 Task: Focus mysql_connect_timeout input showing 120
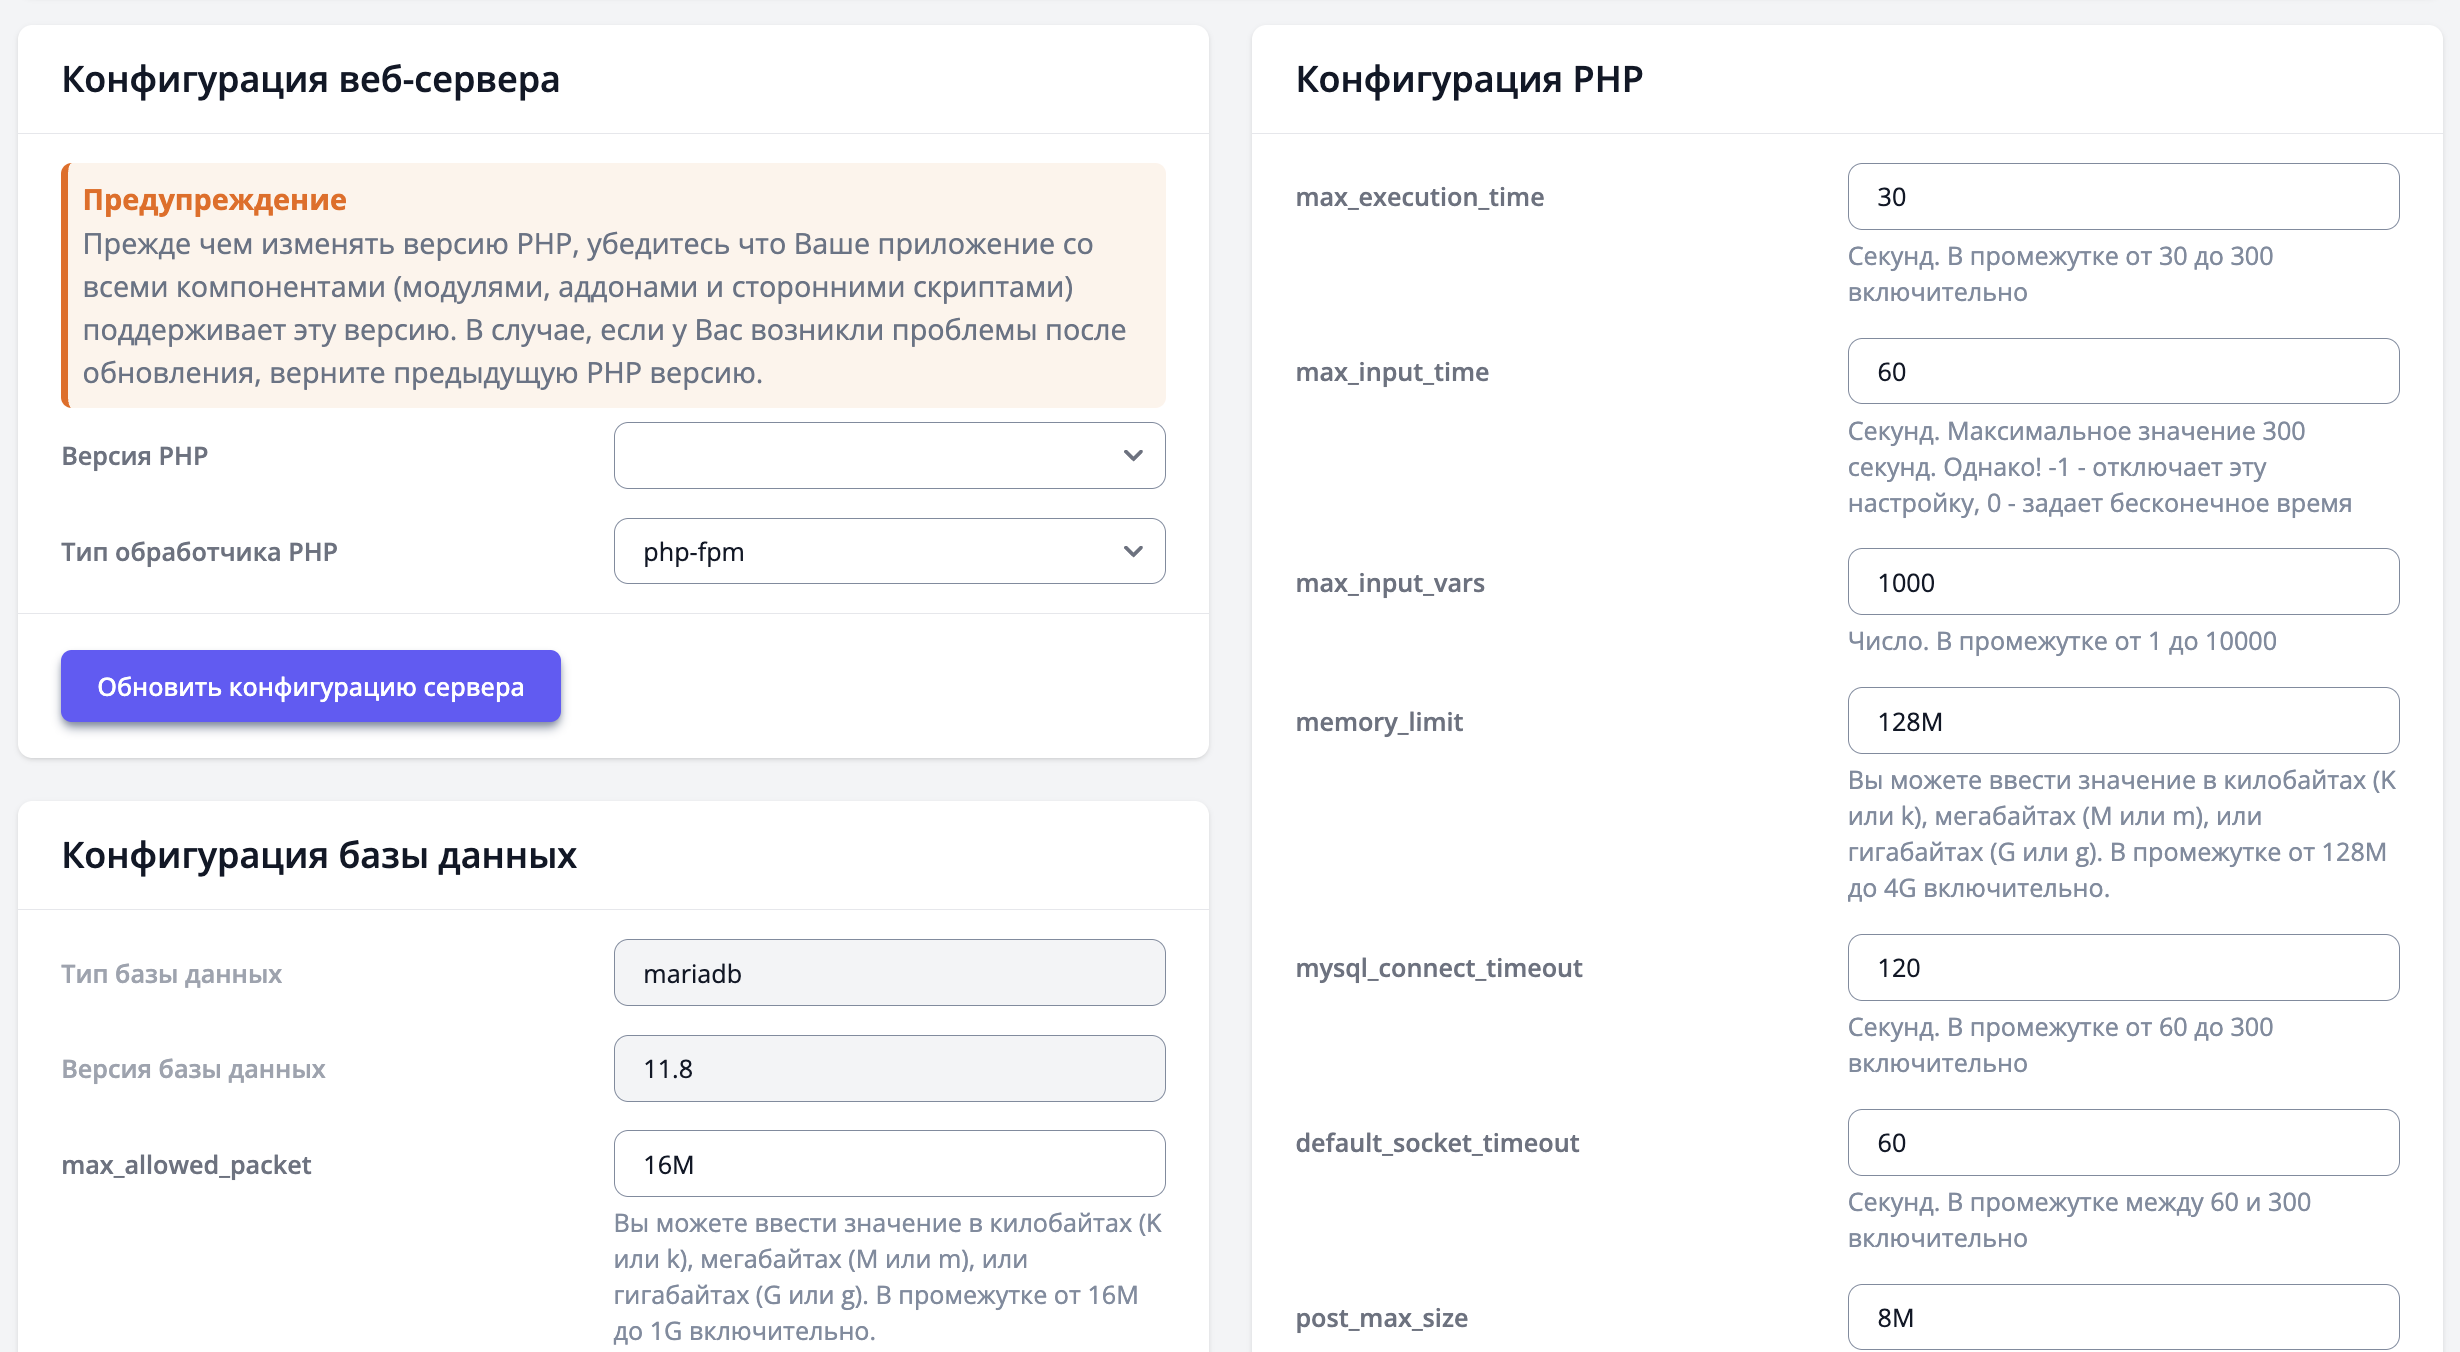pyautogui.click(x=2122, y=968)
